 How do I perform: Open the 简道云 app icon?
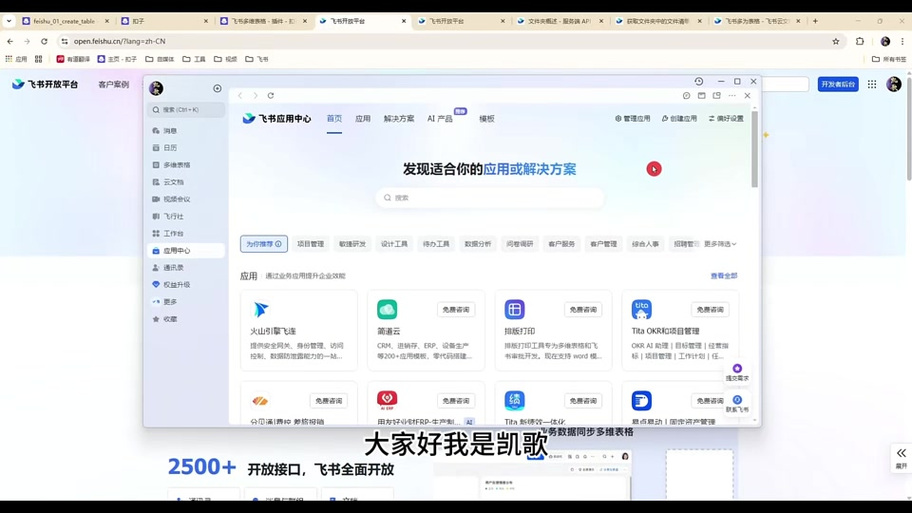(x=387, y=309)
